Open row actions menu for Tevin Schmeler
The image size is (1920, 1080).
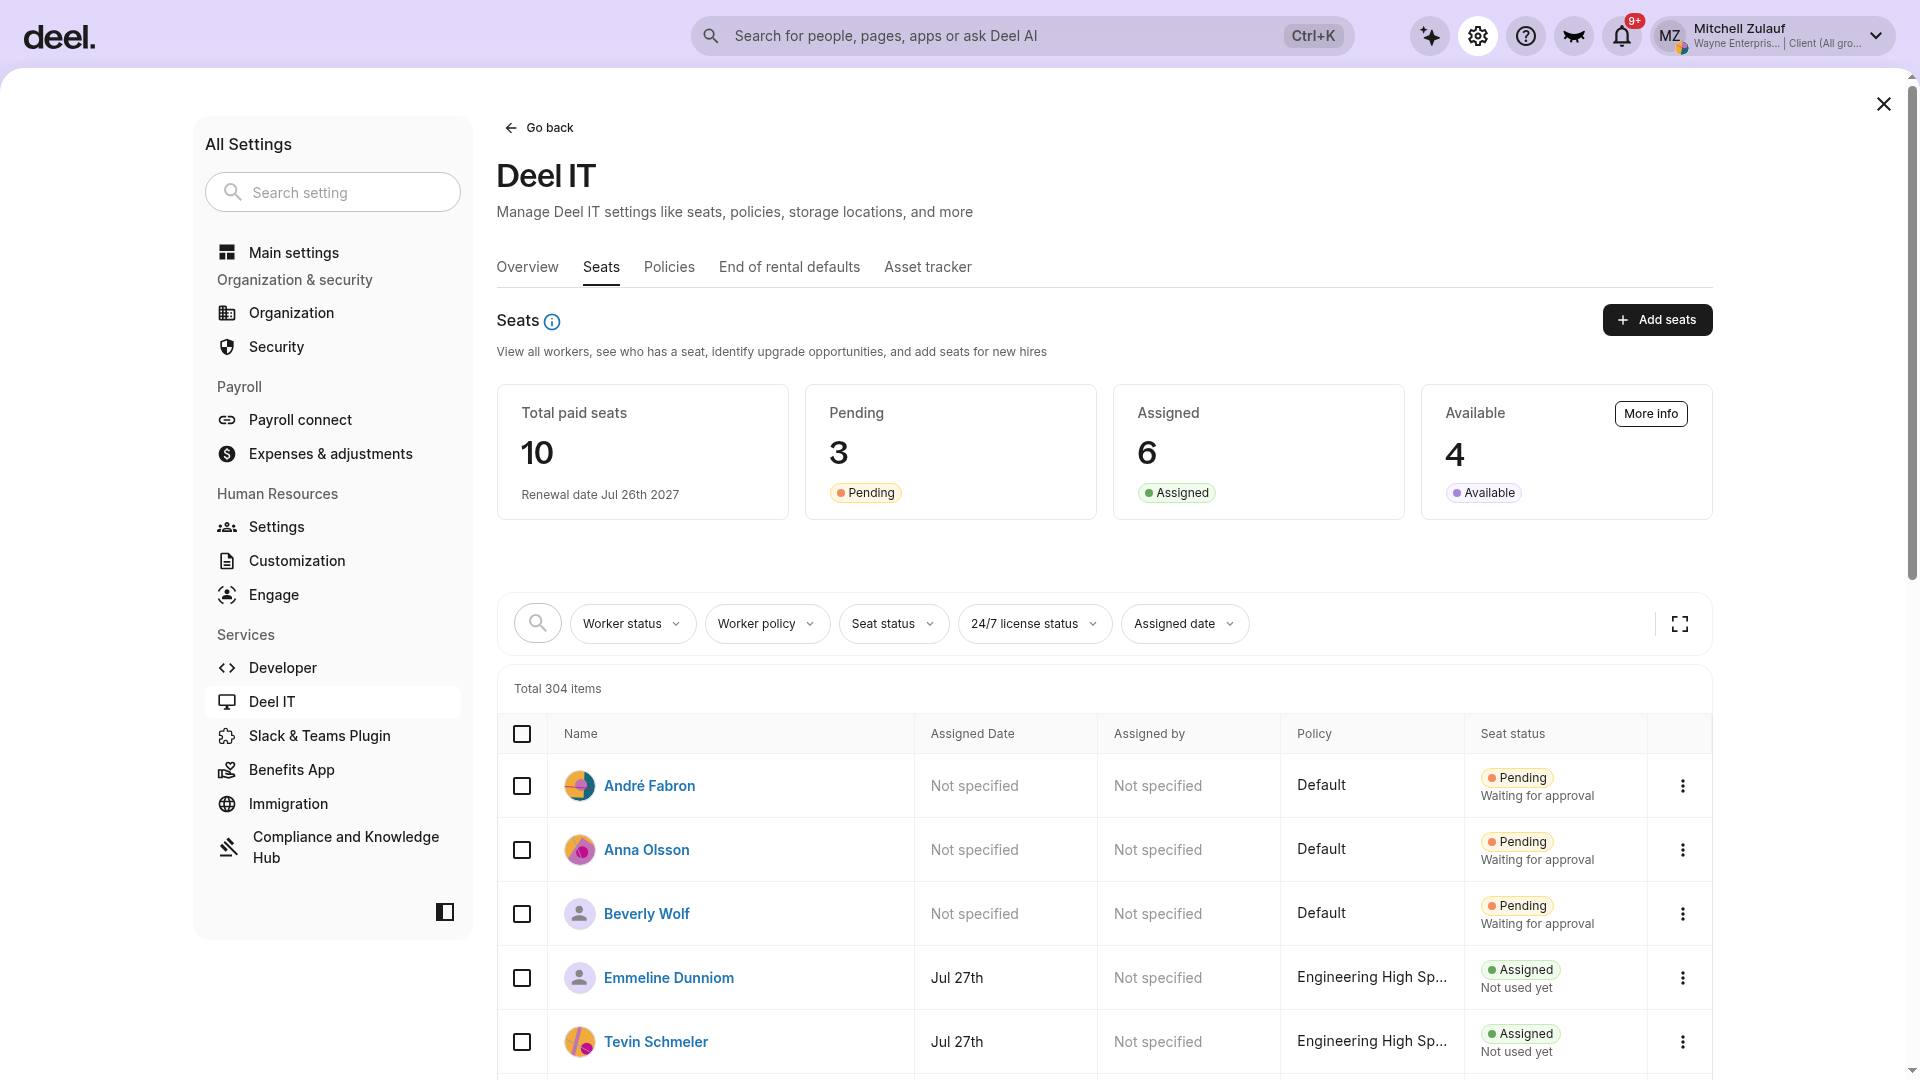[x=1683, y=1042]
